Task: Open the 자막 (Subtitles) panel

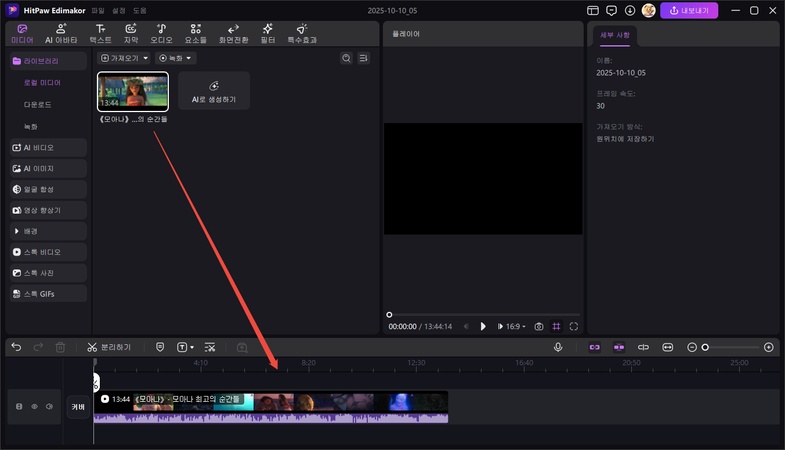Action: tap(131, 33)
